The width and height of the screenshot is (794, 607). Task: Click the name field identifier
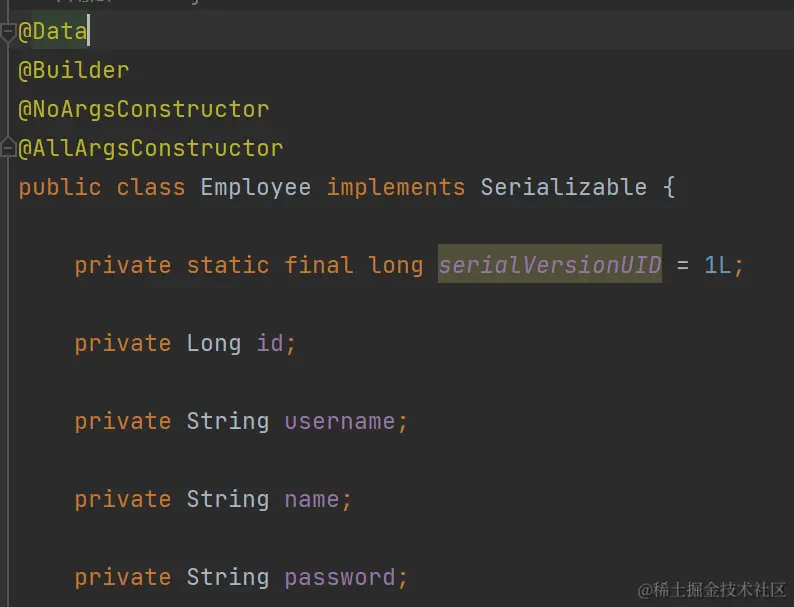tap(312, 500)
